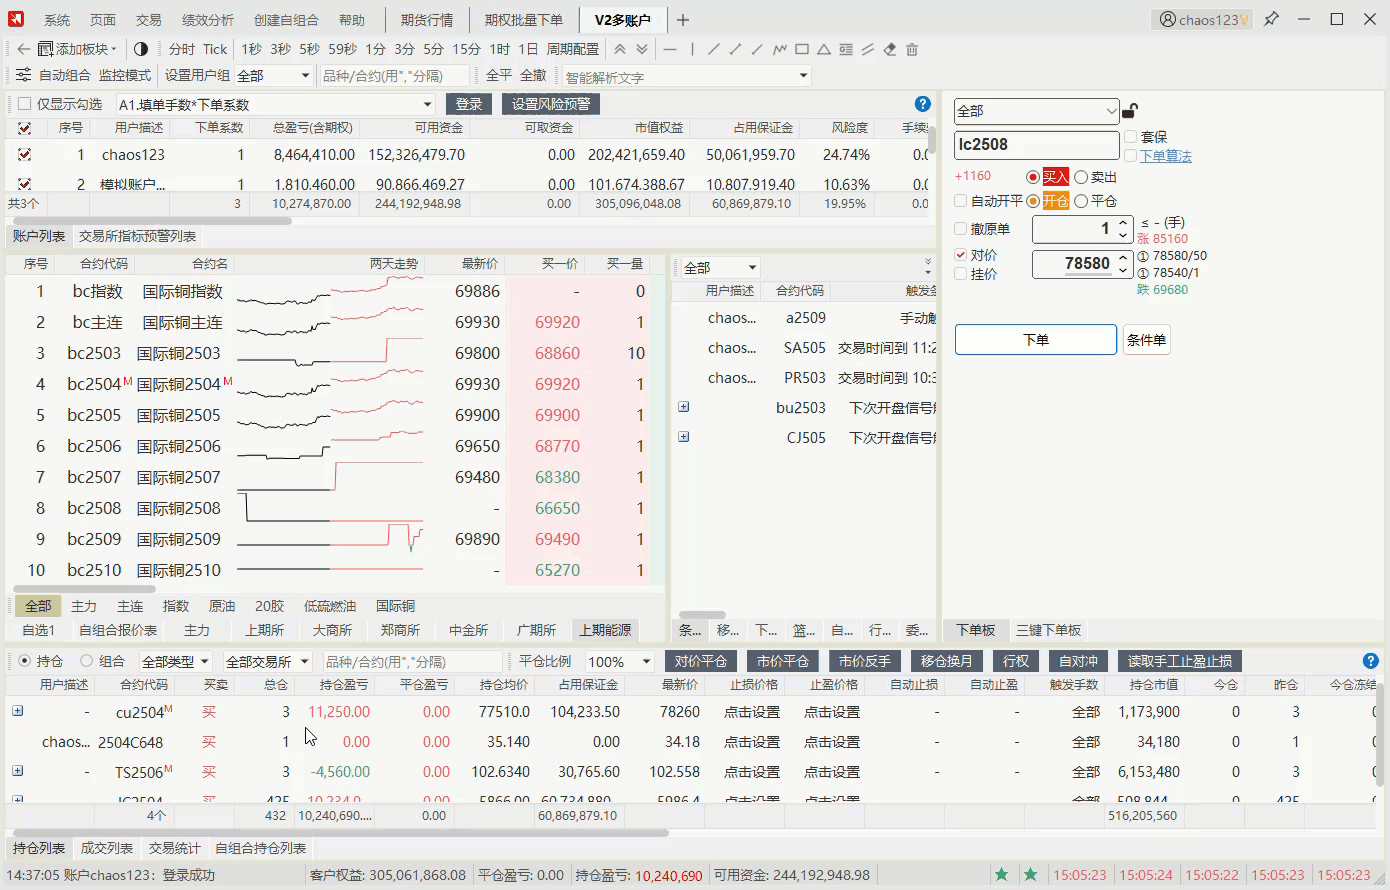This screenshot has width=1390, height=890.
Task: Toggle the dark/light contrast theme icon
Action: (141, 49)
